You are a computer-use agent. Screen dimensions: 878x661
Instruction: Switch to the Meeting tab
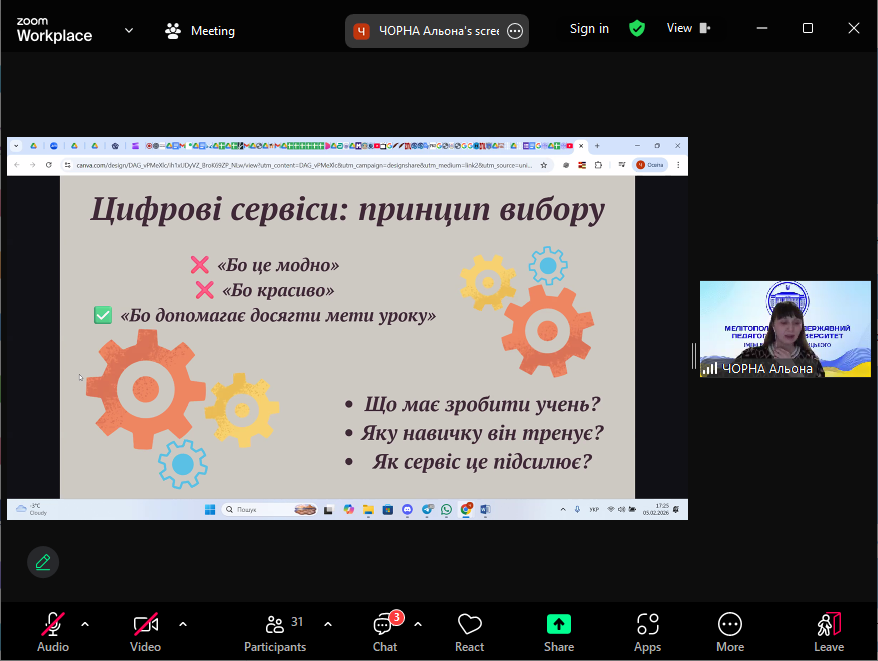click(200, 31)
